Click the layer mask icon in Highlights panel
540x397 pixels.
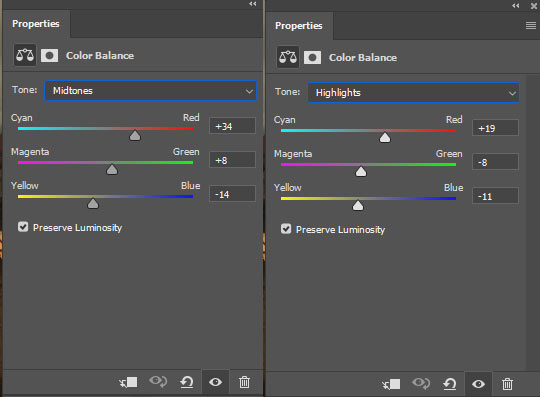point(312,58)
